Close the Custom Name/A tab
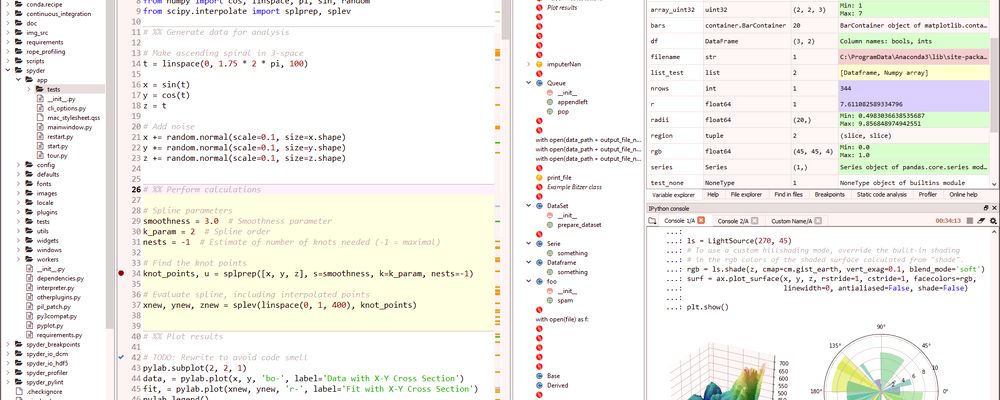This screenshot has height=400, width=1000. (818, 221)
